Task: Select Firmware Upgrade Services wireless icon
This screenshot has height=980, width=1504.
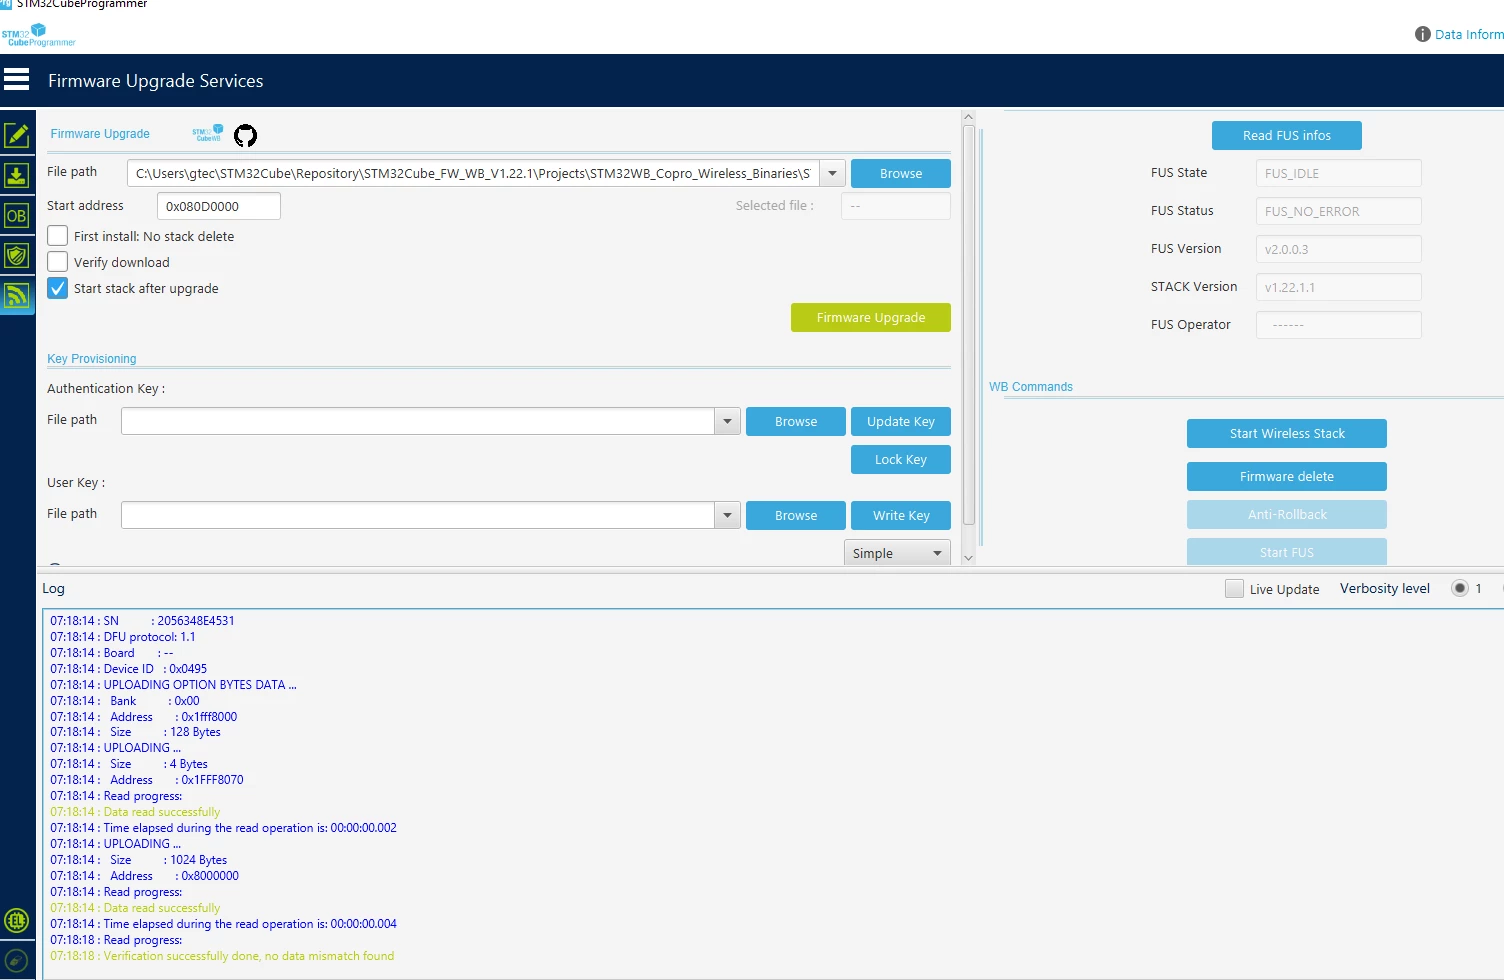Action: (17, 295)
